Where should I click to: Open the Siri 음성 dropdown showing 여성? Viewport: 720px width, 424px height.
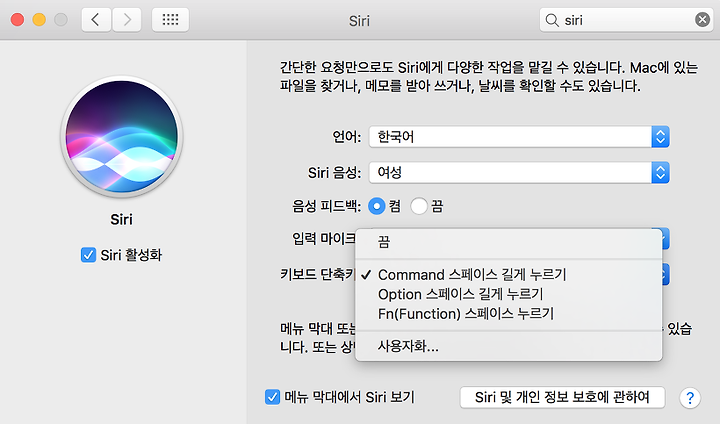click(x=519, y=173)
